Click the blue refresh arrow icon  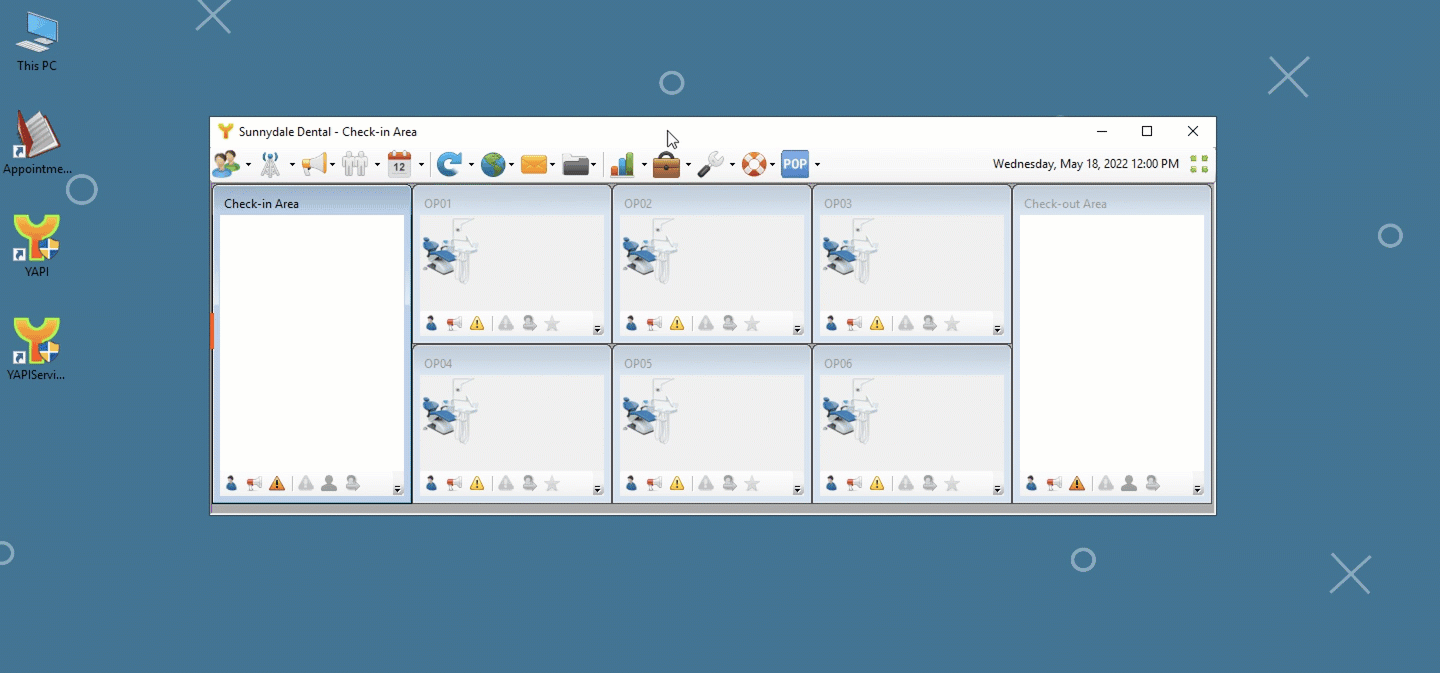tap(450, 164)
